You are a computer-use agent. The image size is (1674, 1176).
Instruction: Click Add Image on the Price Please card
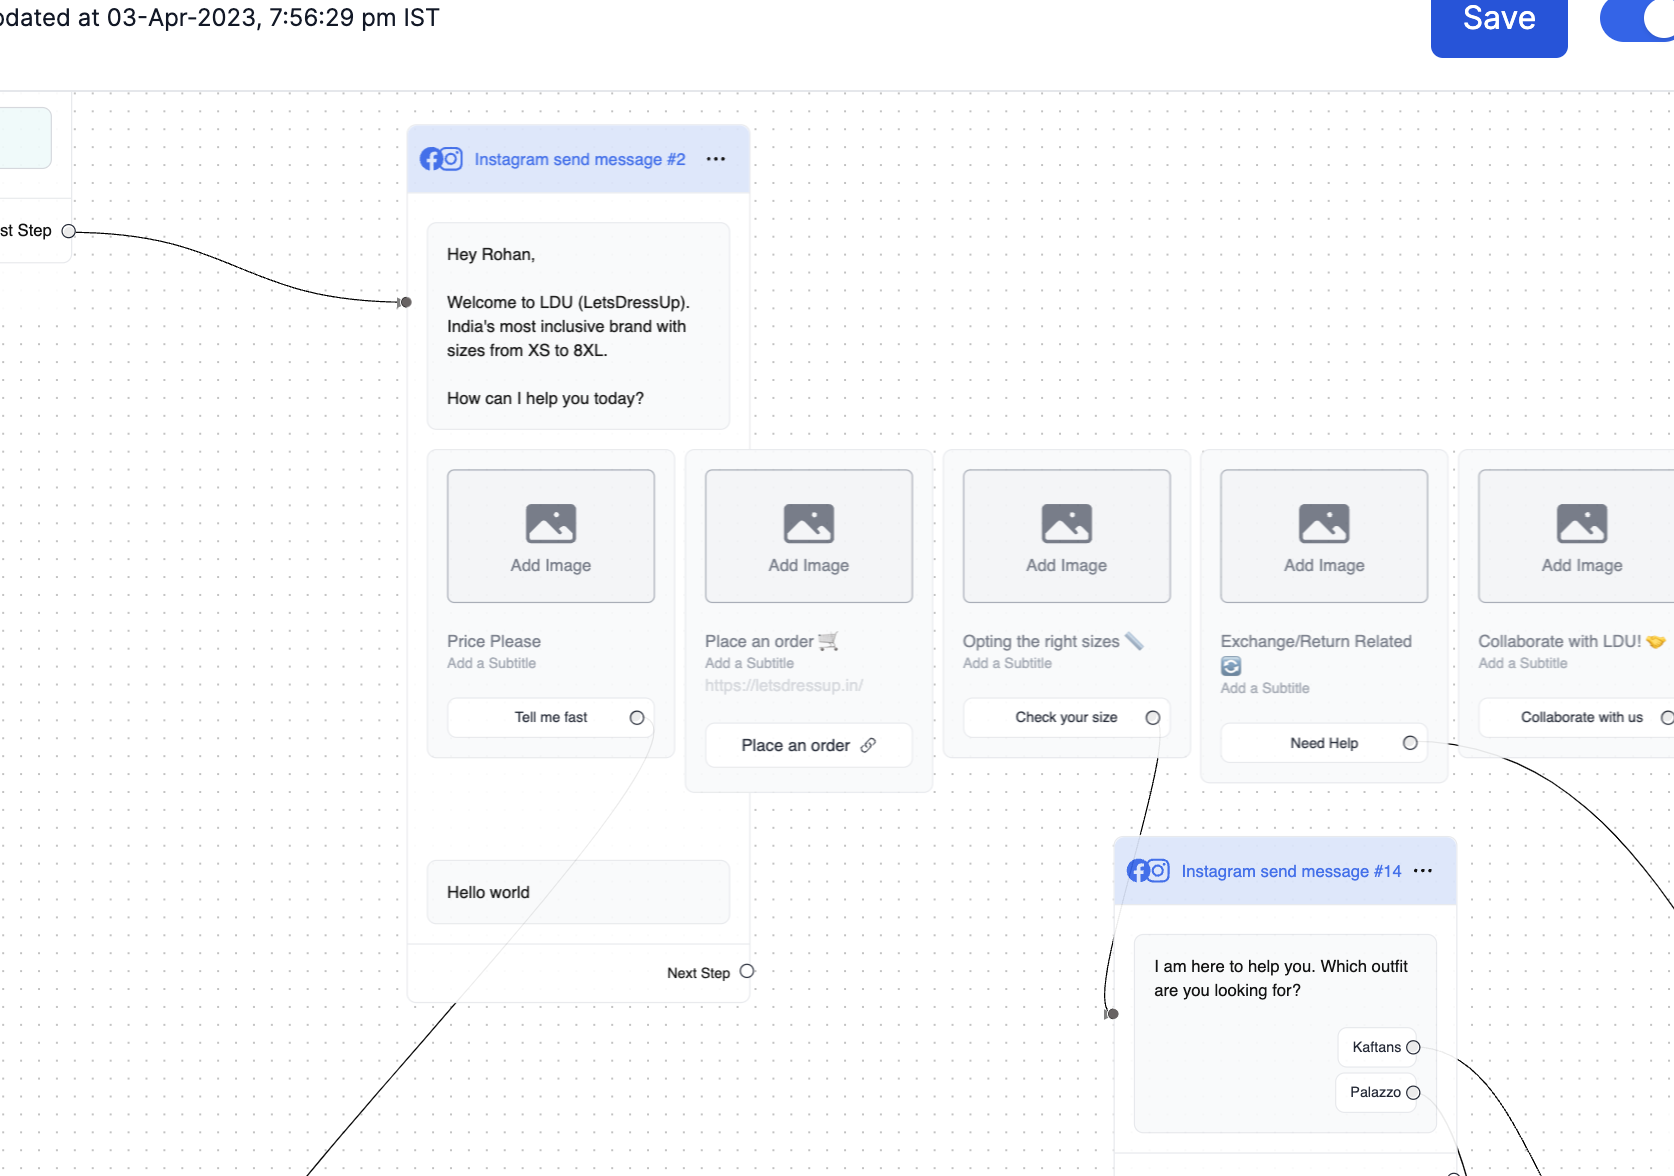pyautogui.click(x=550, y=535)
